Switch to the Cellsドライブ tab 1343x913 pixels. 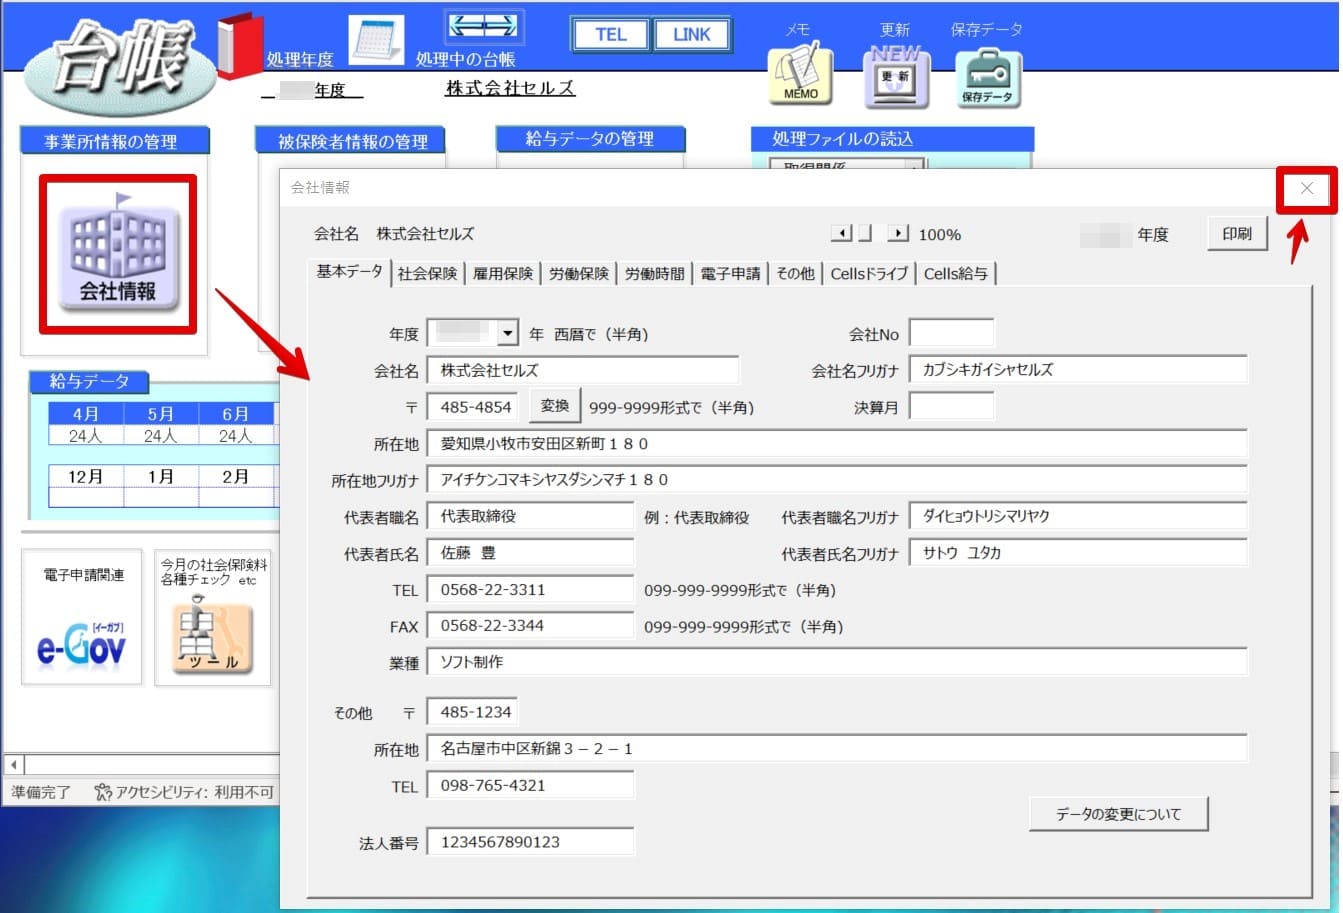pyautogui.click(x=869, y=273)
